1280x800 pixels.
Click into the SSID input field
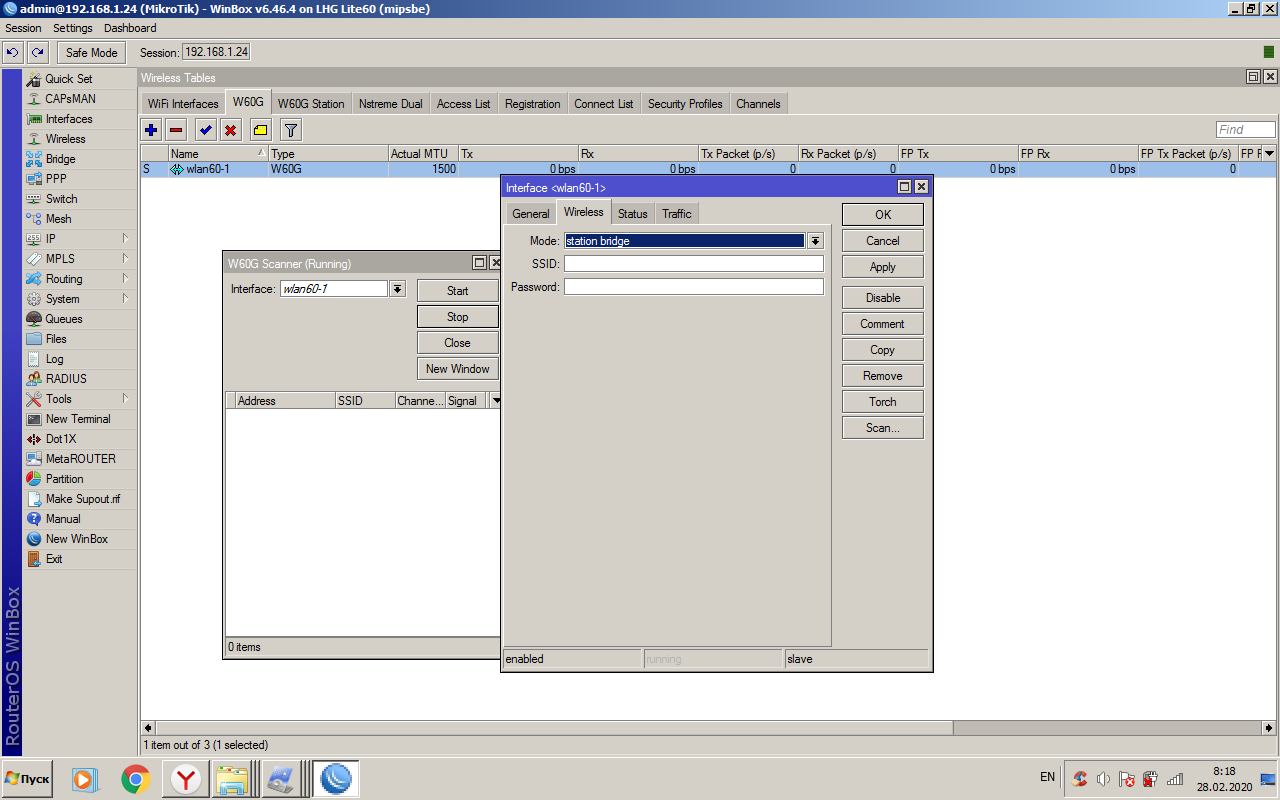(693, 264)
